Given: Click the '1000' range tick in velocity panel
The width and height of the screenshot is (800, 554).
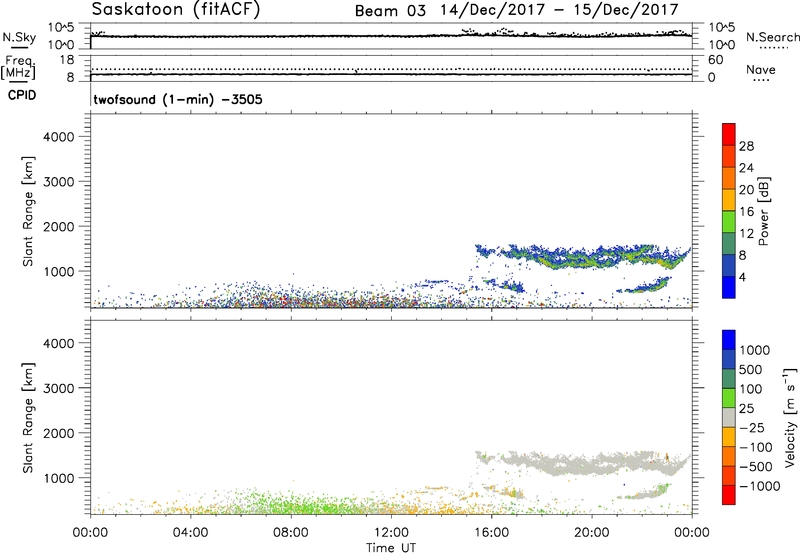Looking at the screenshot, I should 59,478.
